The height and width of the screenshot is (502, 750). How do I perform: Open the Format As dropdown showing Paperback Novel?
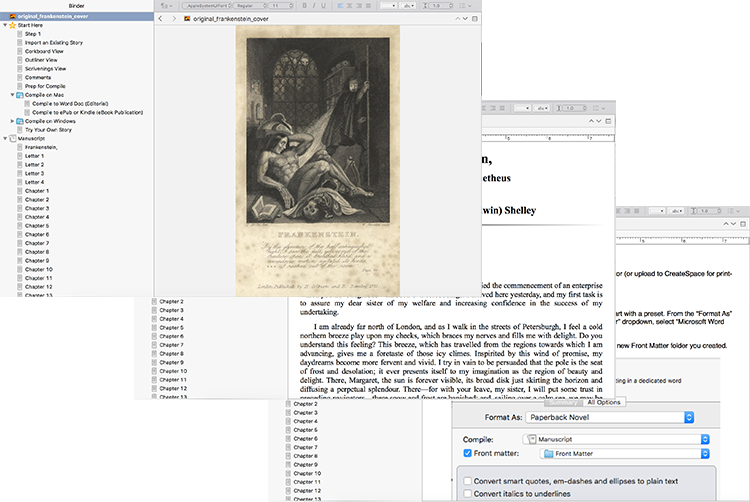tap(610, 417)
